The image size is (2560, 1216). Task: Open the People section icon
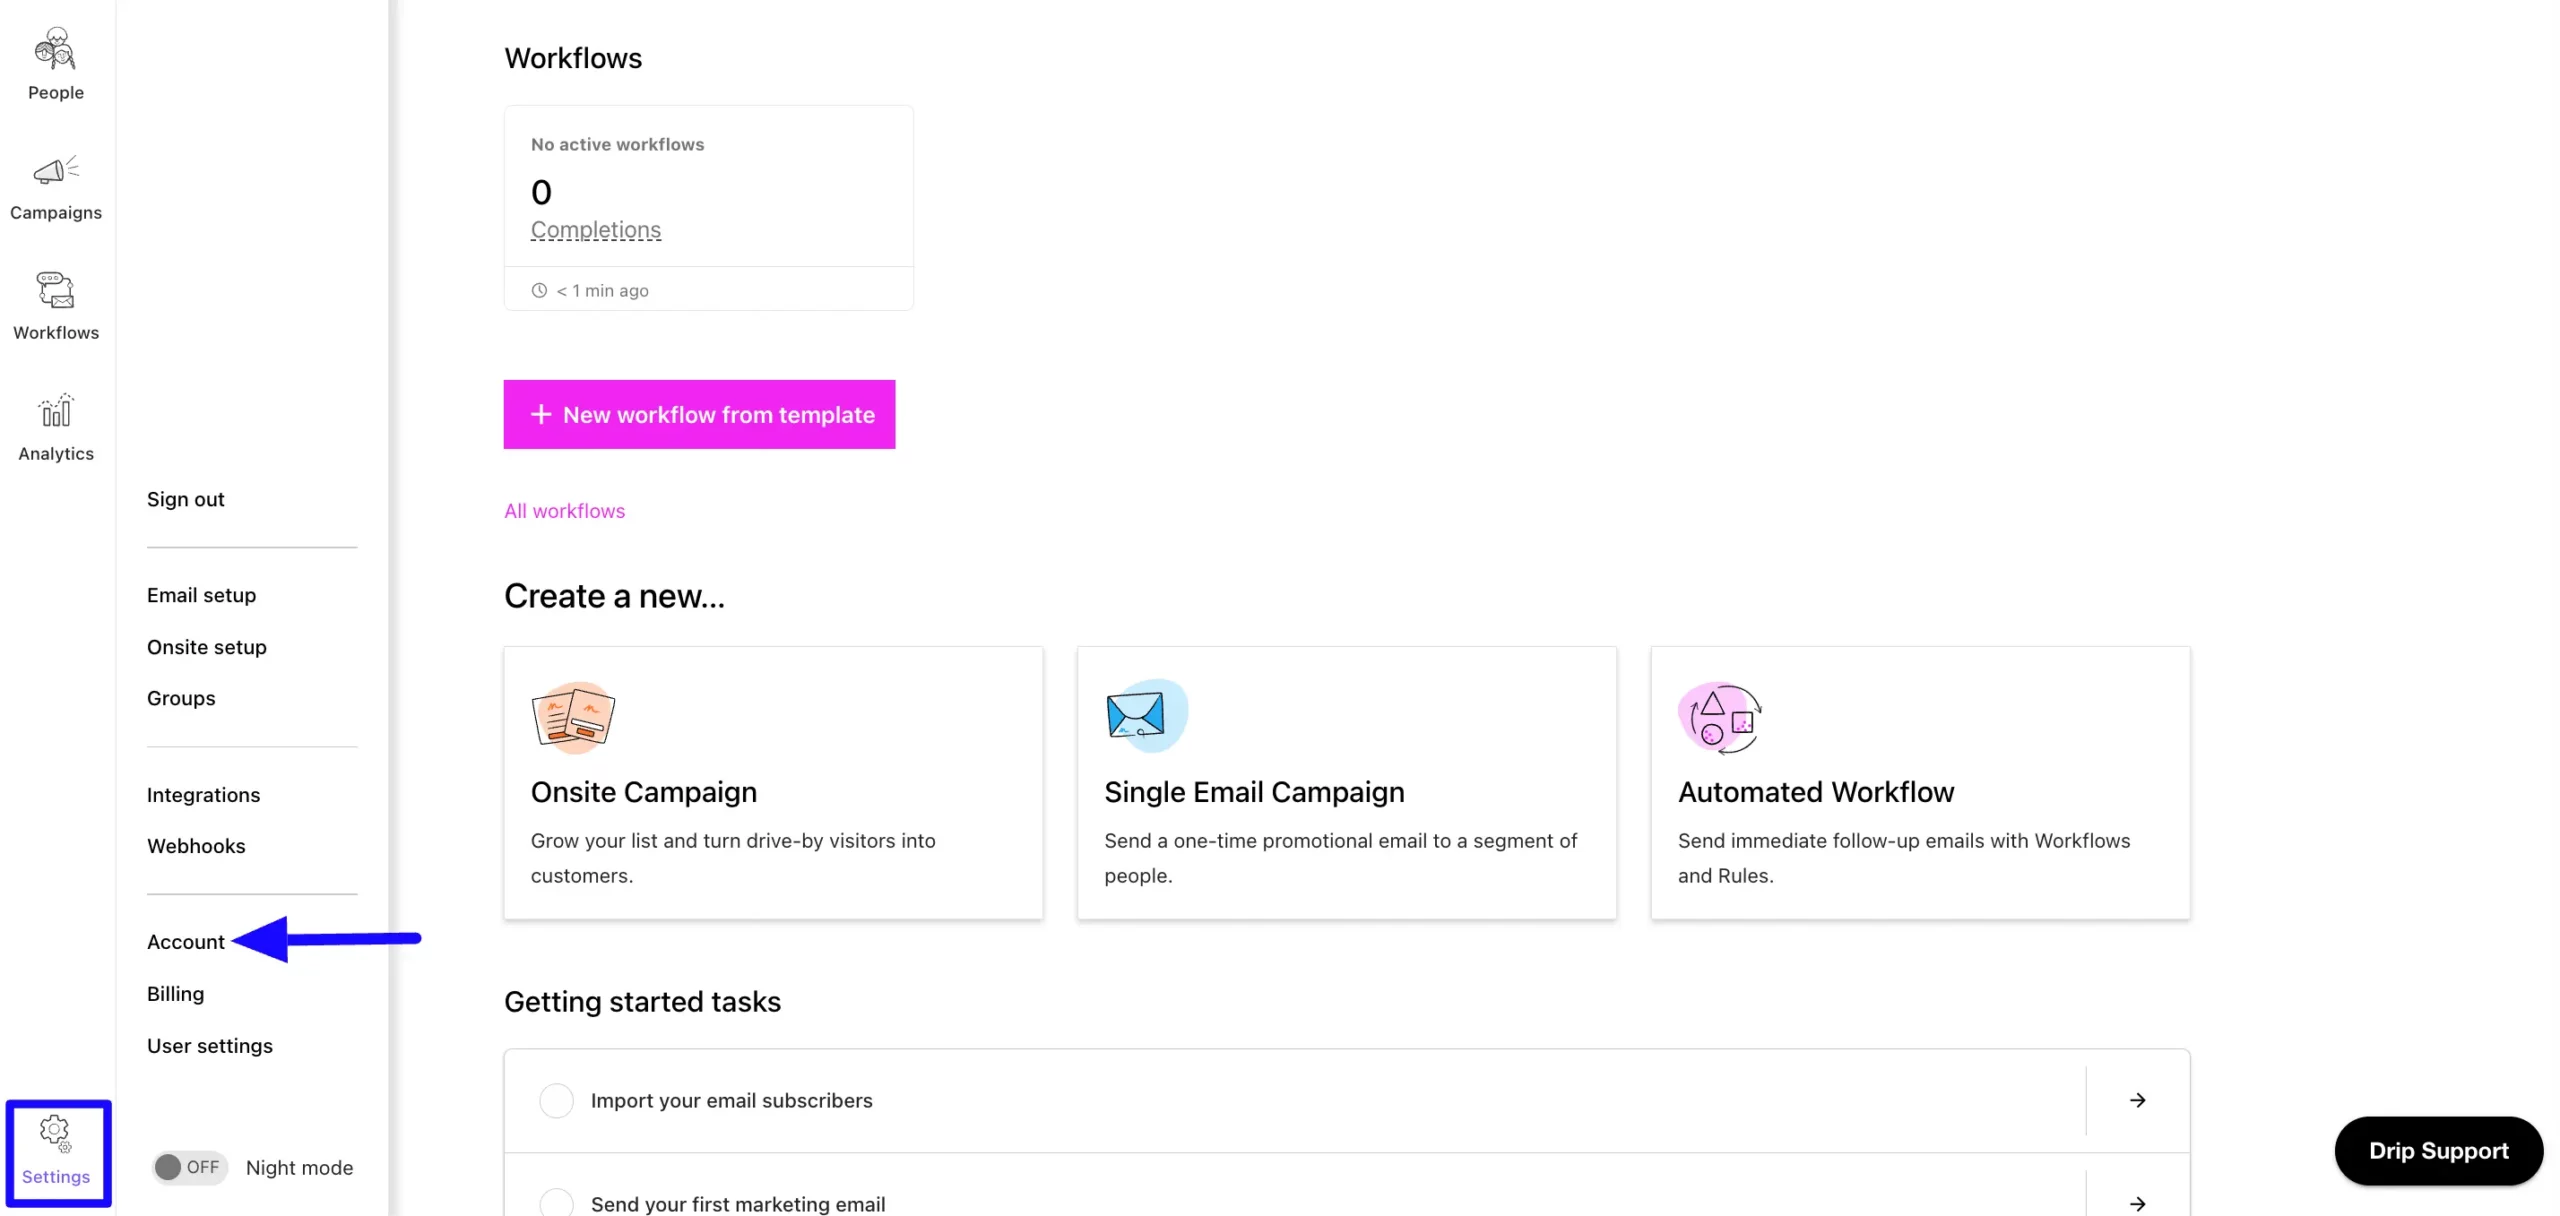55,50
